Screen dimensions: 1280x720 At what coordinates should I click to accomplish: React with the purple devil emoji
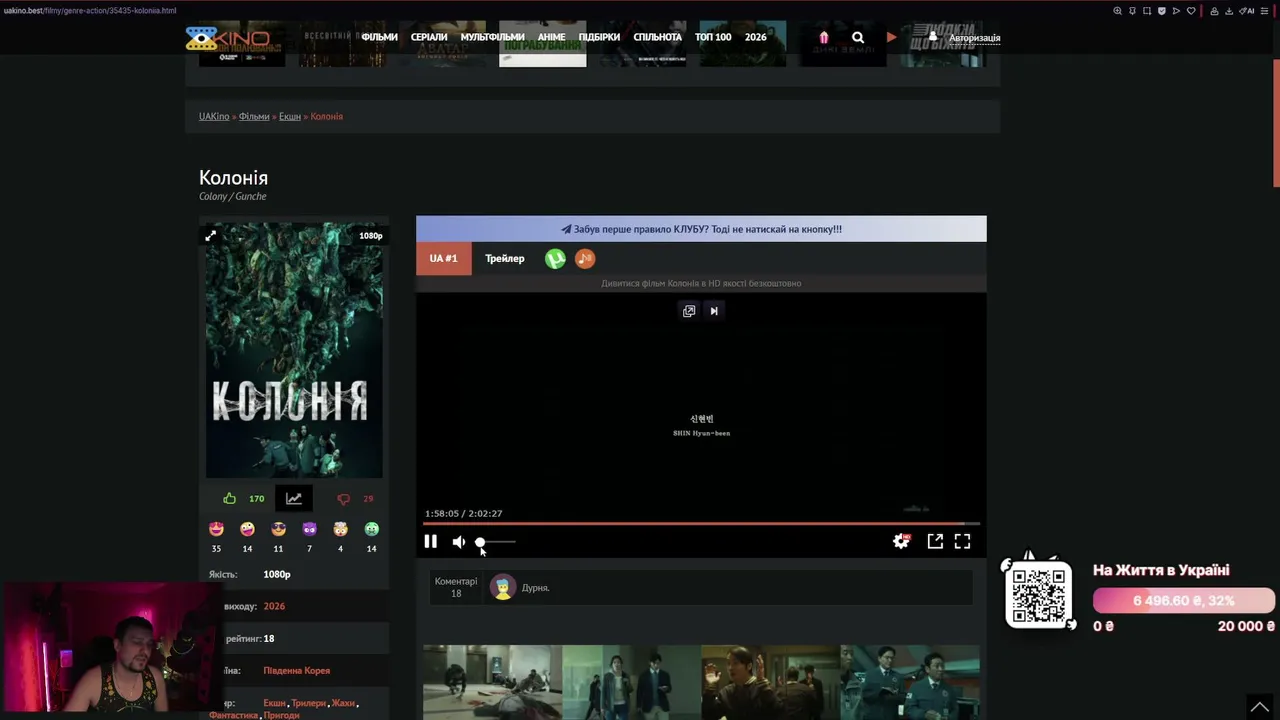pos(310,529)
